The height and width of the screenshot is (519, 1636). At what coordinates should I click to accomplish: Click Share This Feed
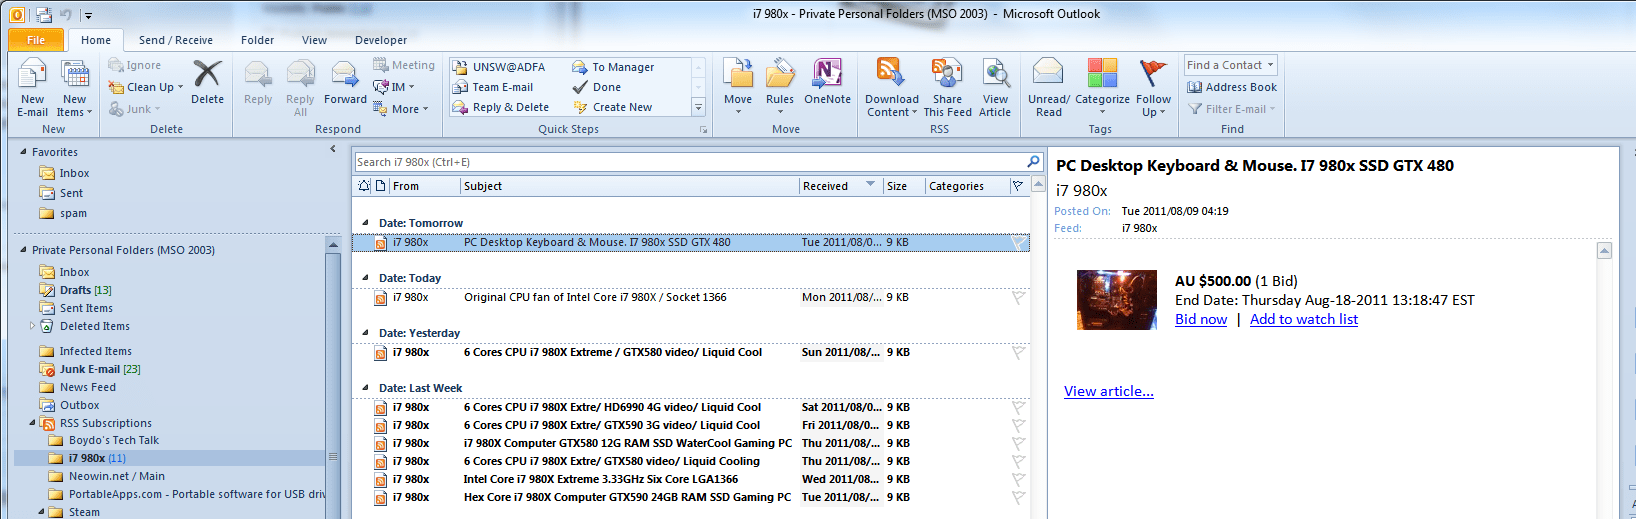(x=947, y=88)
